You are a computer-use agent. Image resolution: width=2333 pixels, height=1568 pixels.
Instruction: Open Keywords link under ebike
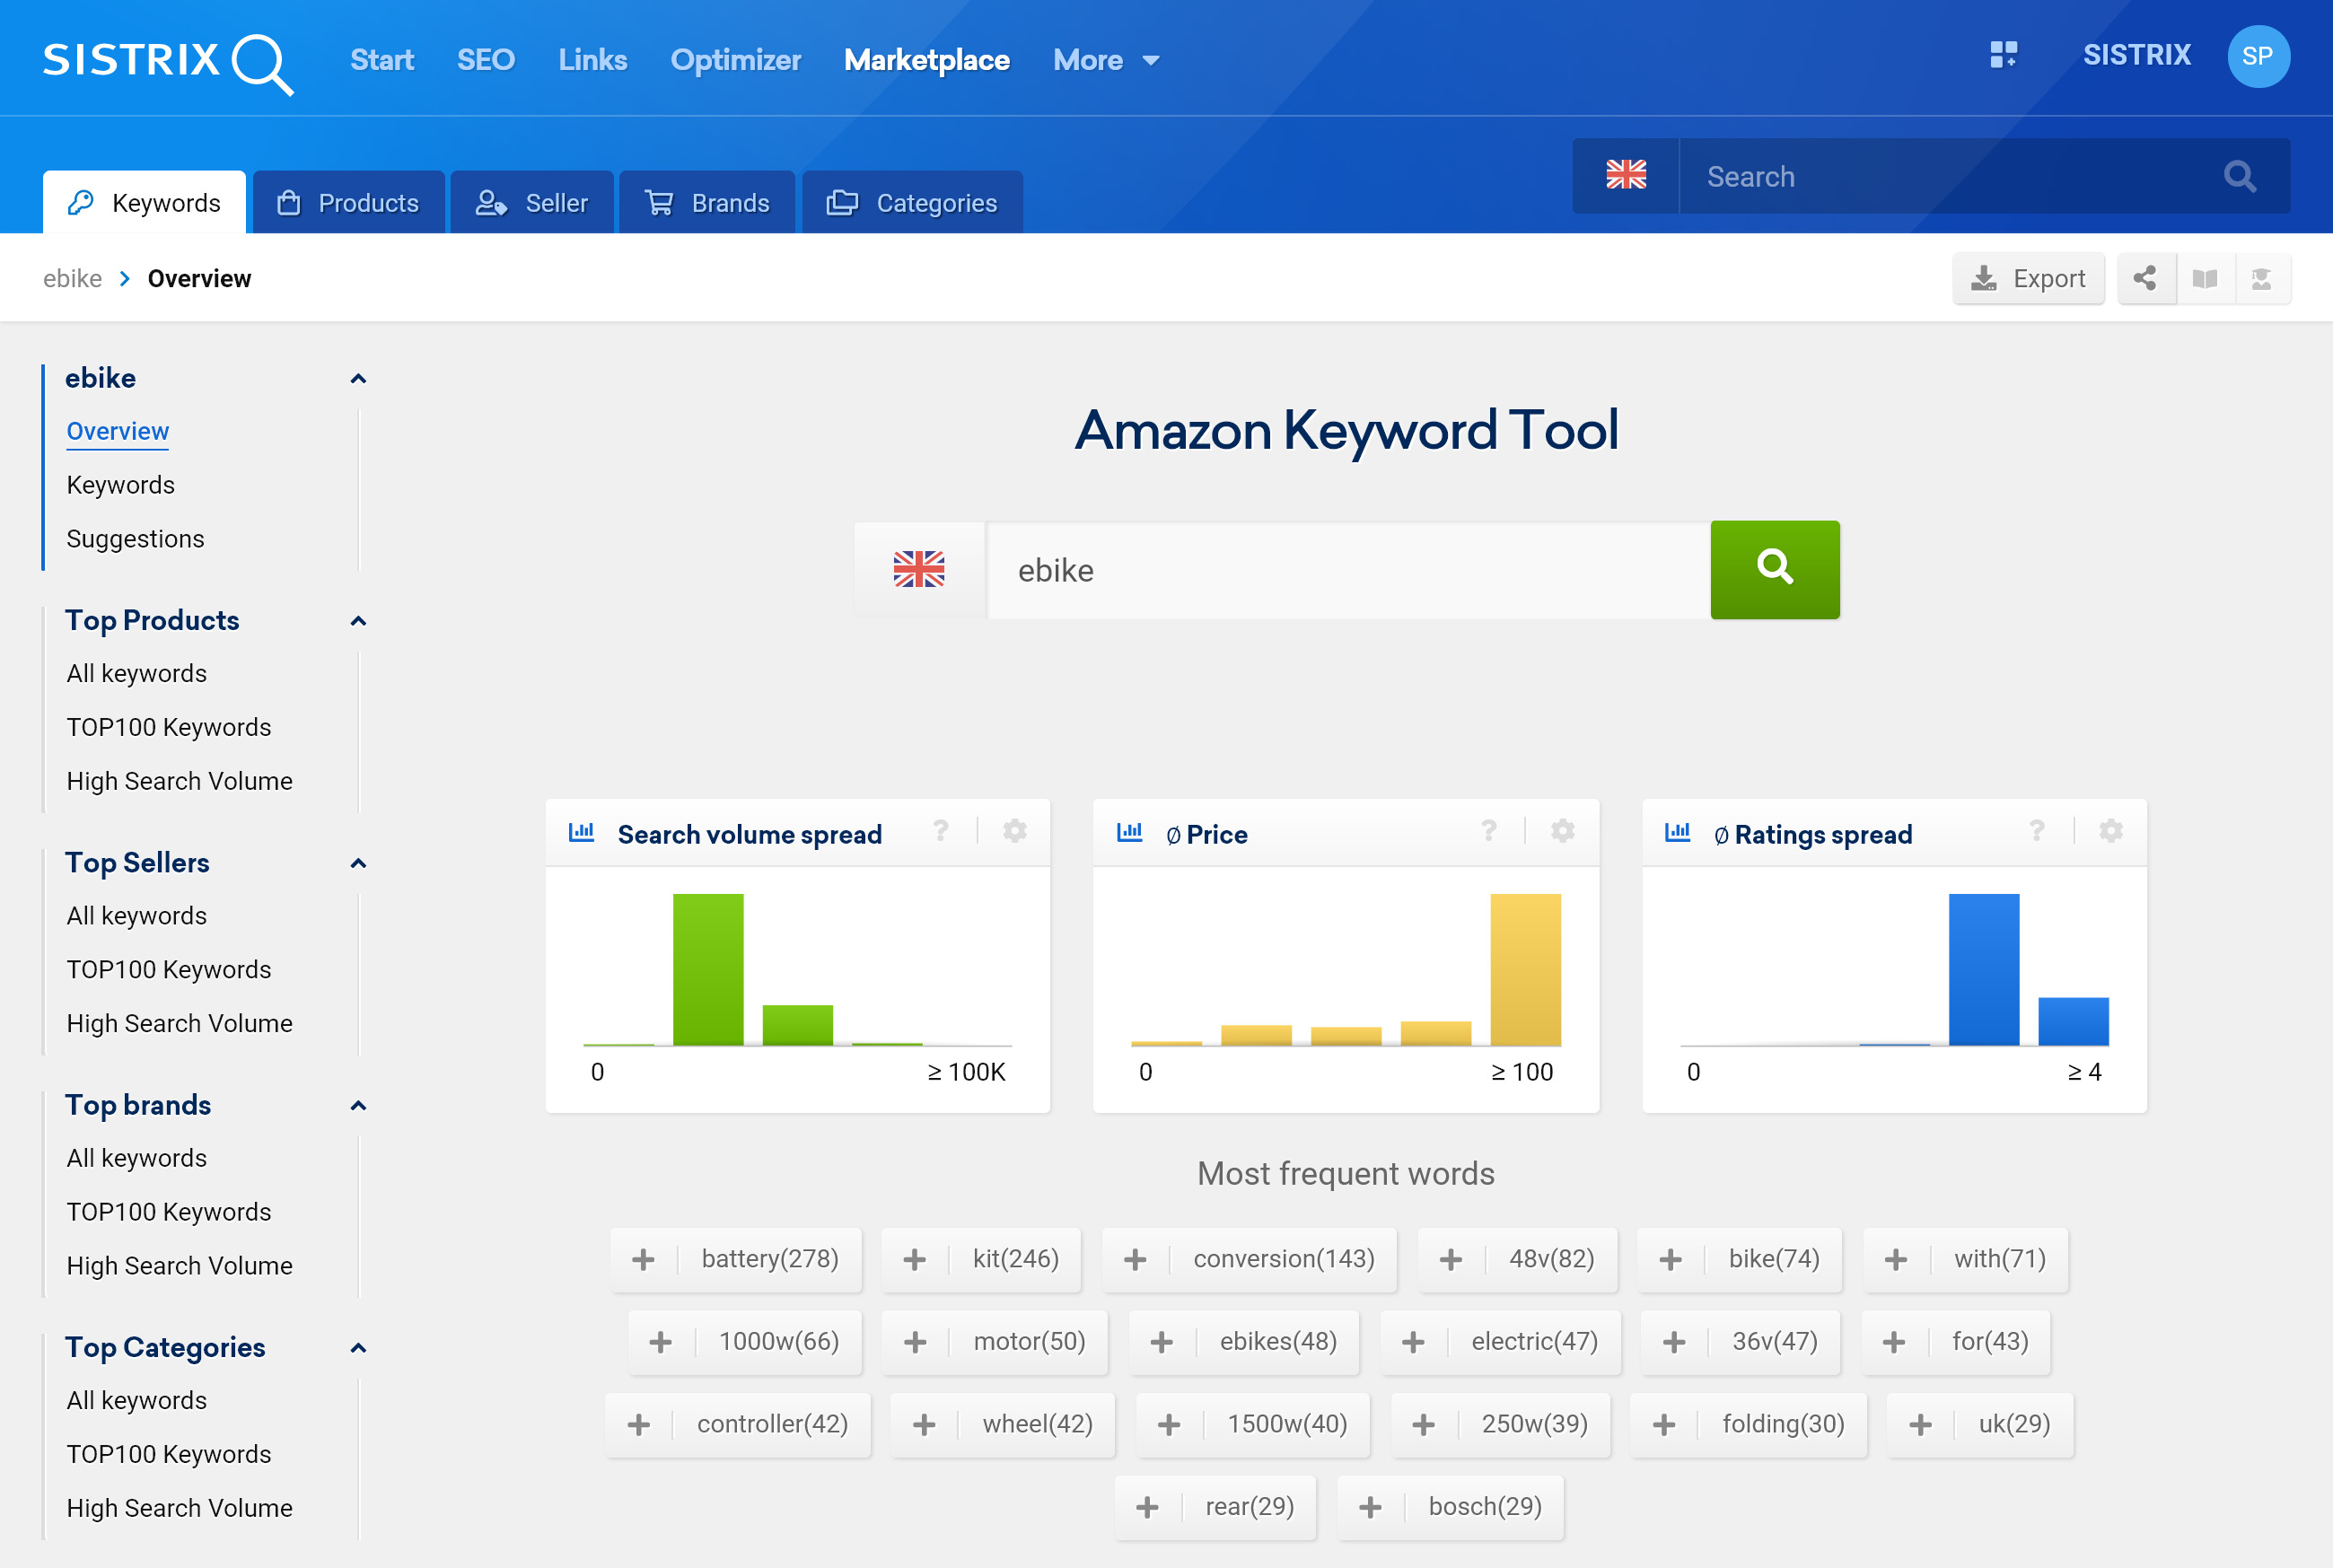[120, 485]
